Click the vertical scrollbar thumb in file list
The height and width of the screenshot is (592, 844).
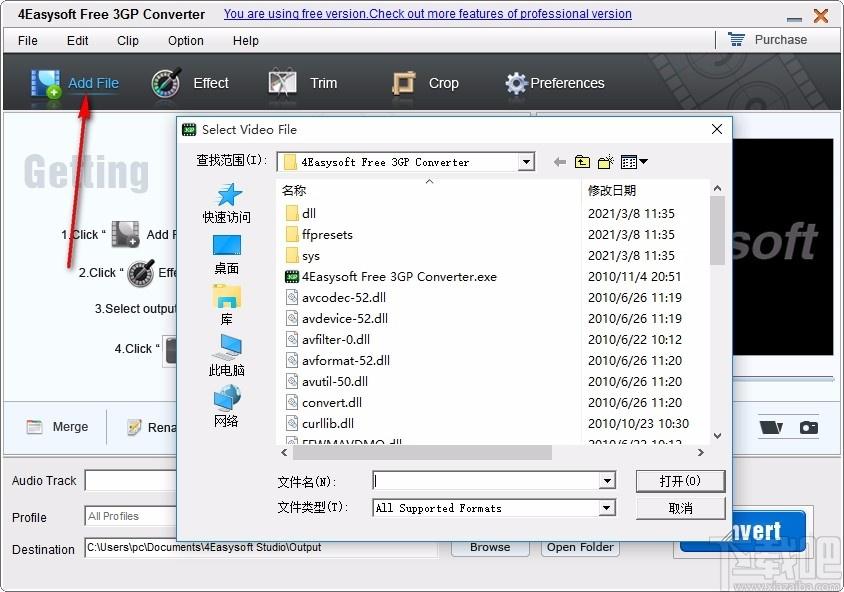coord(717,230)
